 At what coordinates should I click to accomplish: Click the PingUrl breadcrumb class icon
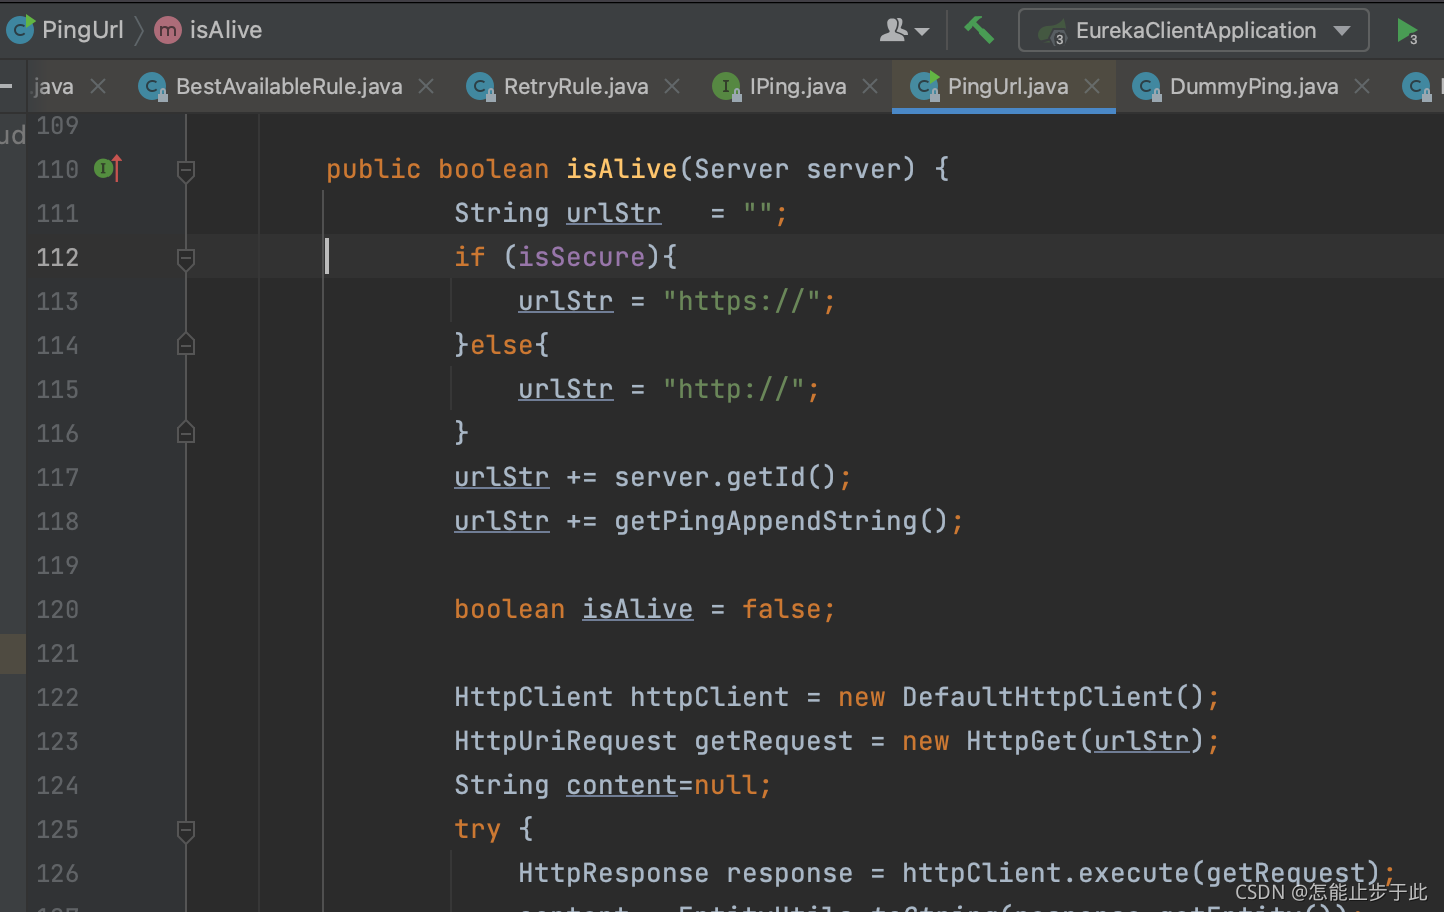click(20, 30)
